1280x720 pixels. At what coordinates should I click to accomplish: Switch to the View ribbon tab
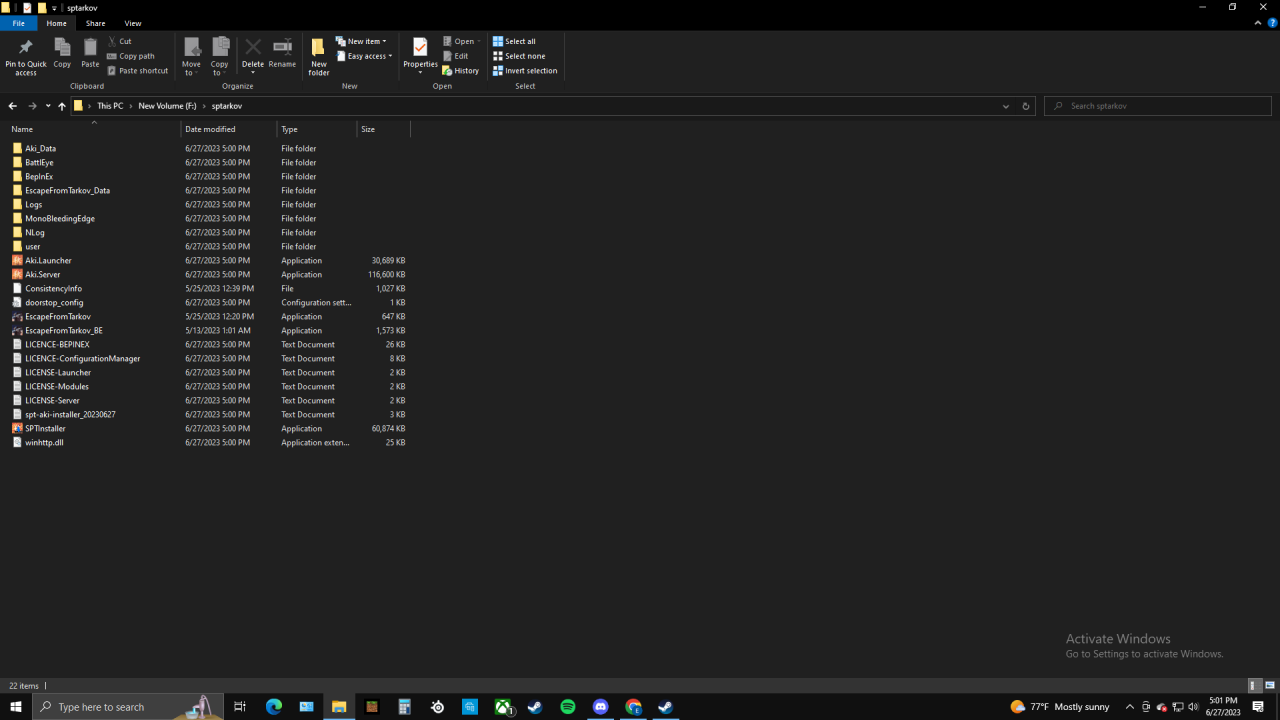point(133,23)
